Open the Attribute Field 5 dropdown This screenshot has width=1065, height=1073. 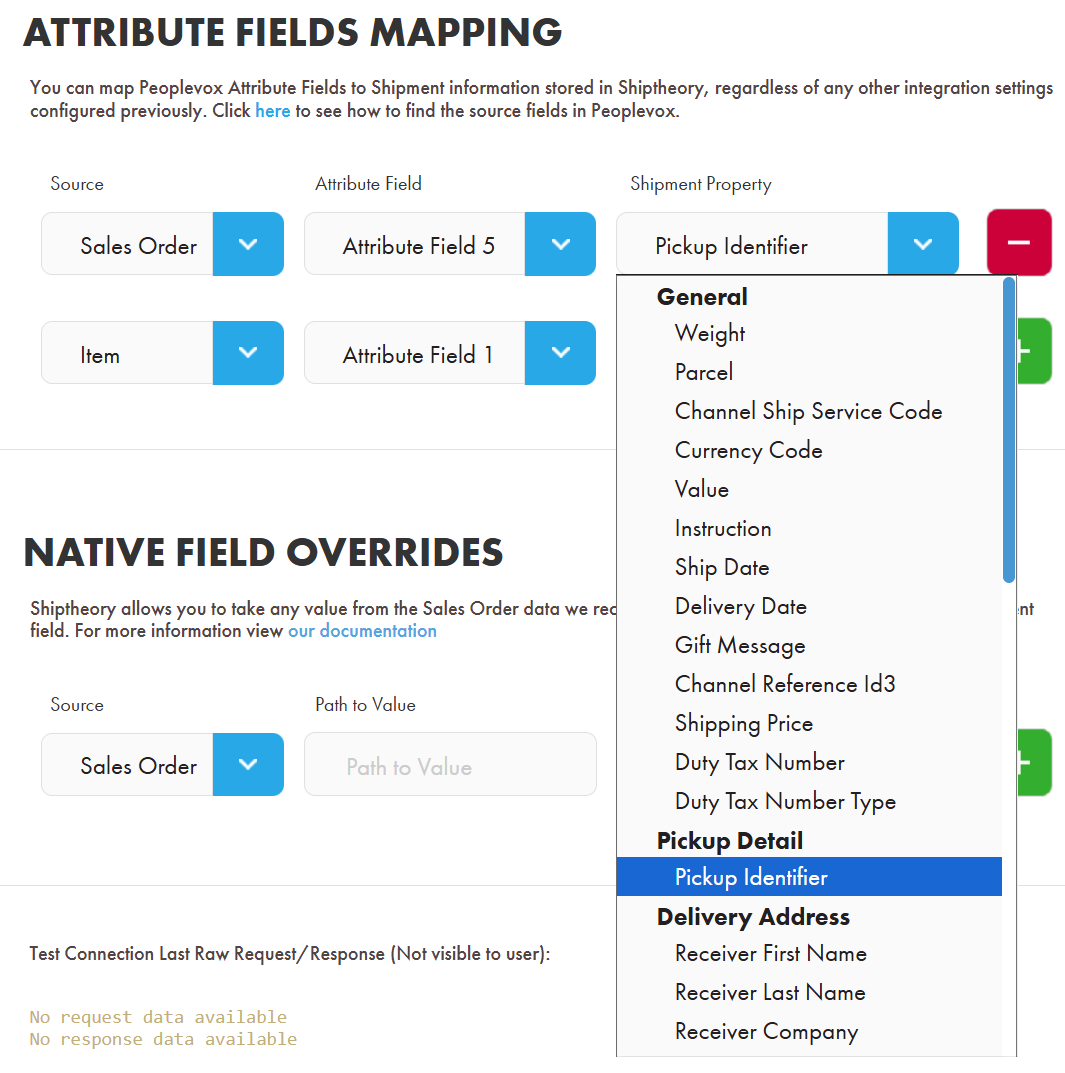coord(450,244)
